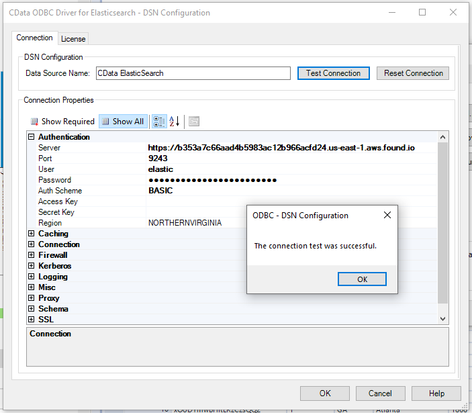The width and height of the screenshot is (472, 413).
Task: Expand the SSL category
Action: [x=31, y=319]
